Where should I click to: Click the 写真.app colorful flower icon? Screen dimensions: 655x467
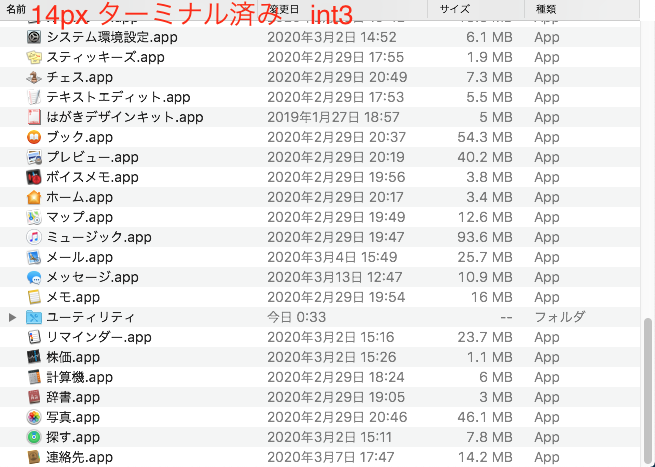(x=34, y=417)
